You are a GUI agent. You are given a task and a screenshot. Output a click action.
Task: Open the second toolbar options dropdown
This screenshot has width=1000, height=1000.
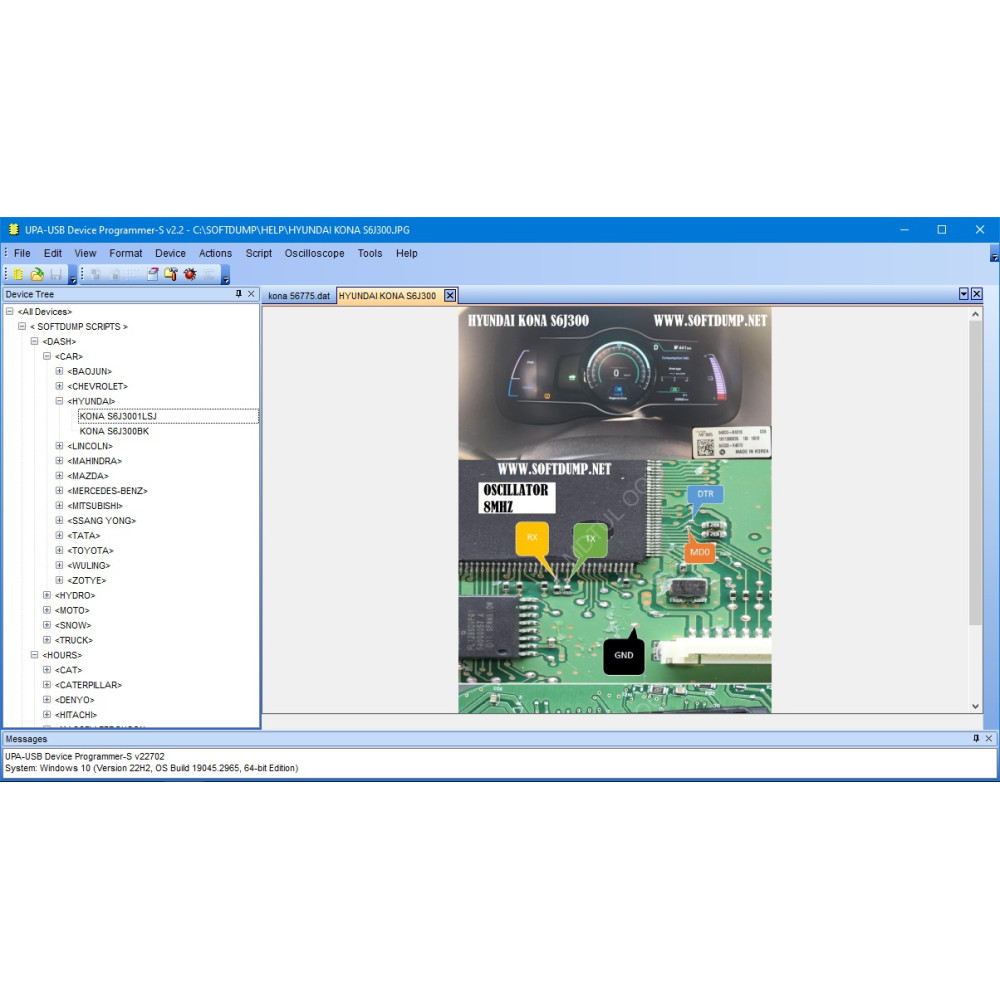point(226,276)
